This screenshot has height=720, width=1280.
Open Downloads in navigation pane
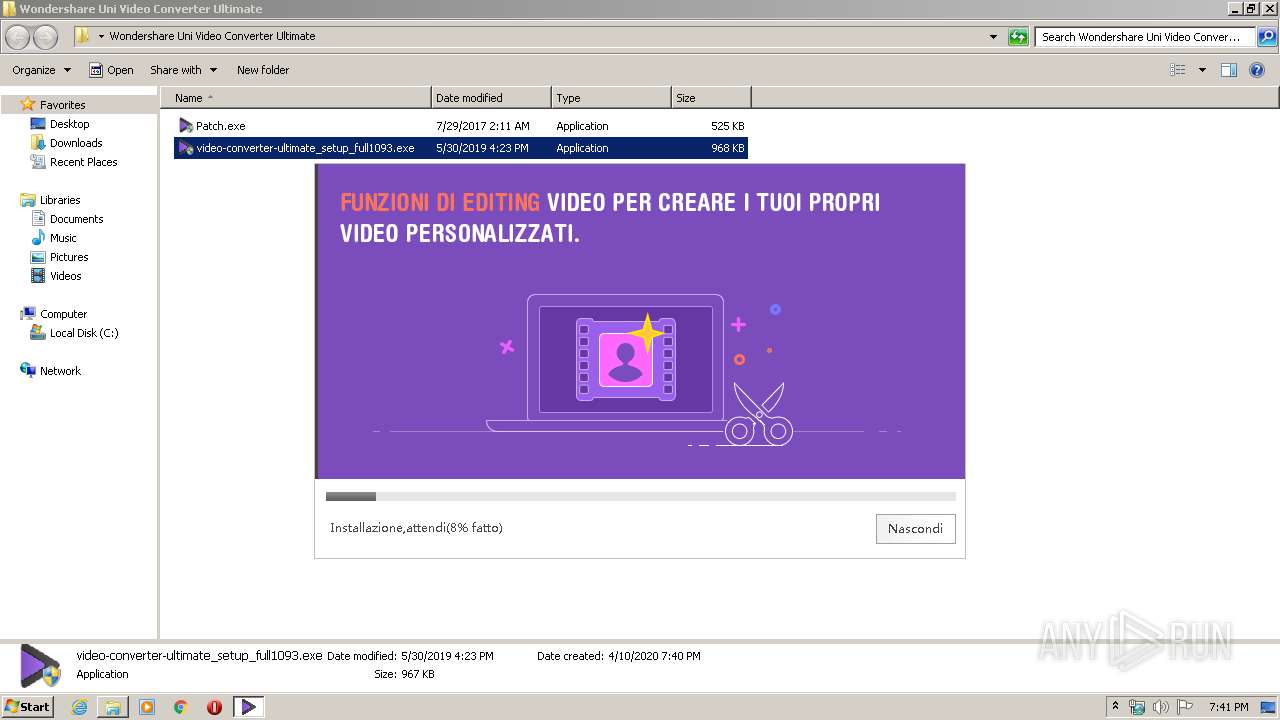tap(76, 143)
